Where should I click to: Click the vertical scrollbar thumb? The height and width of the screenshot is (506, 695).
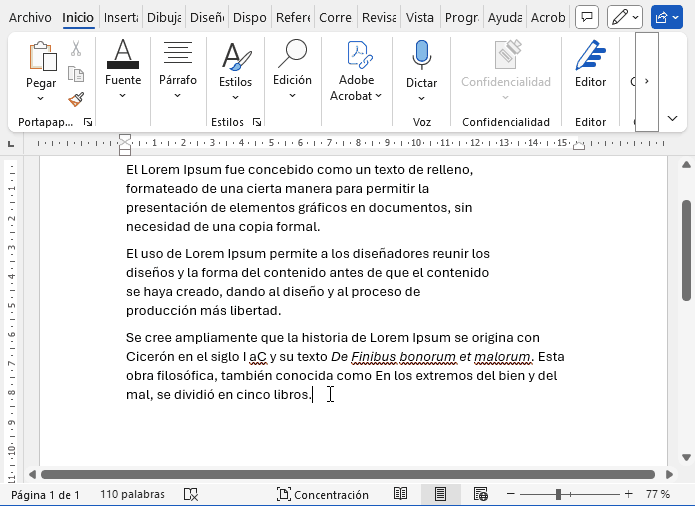(686, 250)
